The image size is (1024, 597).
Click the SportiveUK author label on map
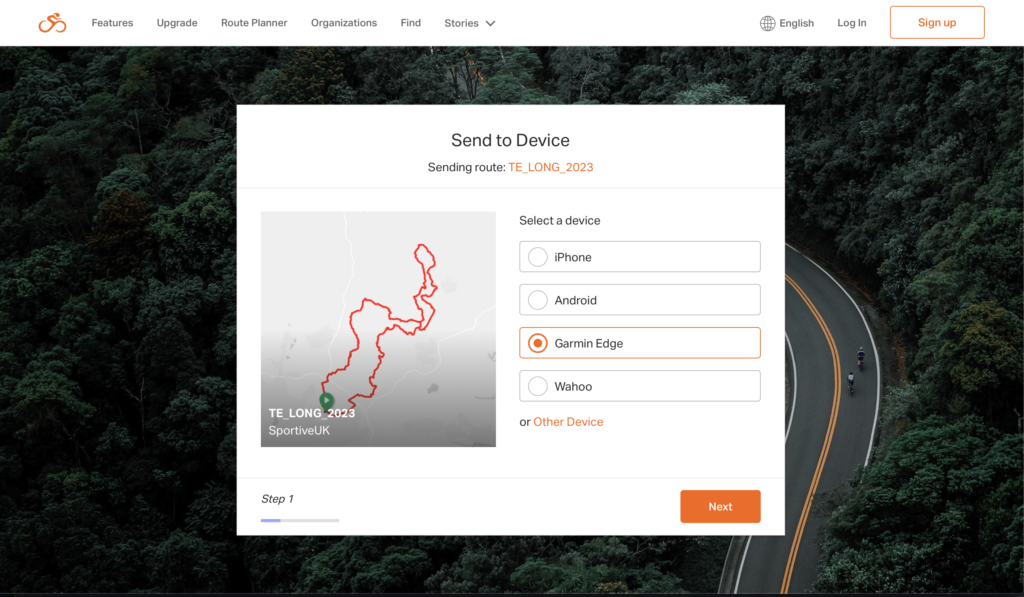click(x=299, y=430)
